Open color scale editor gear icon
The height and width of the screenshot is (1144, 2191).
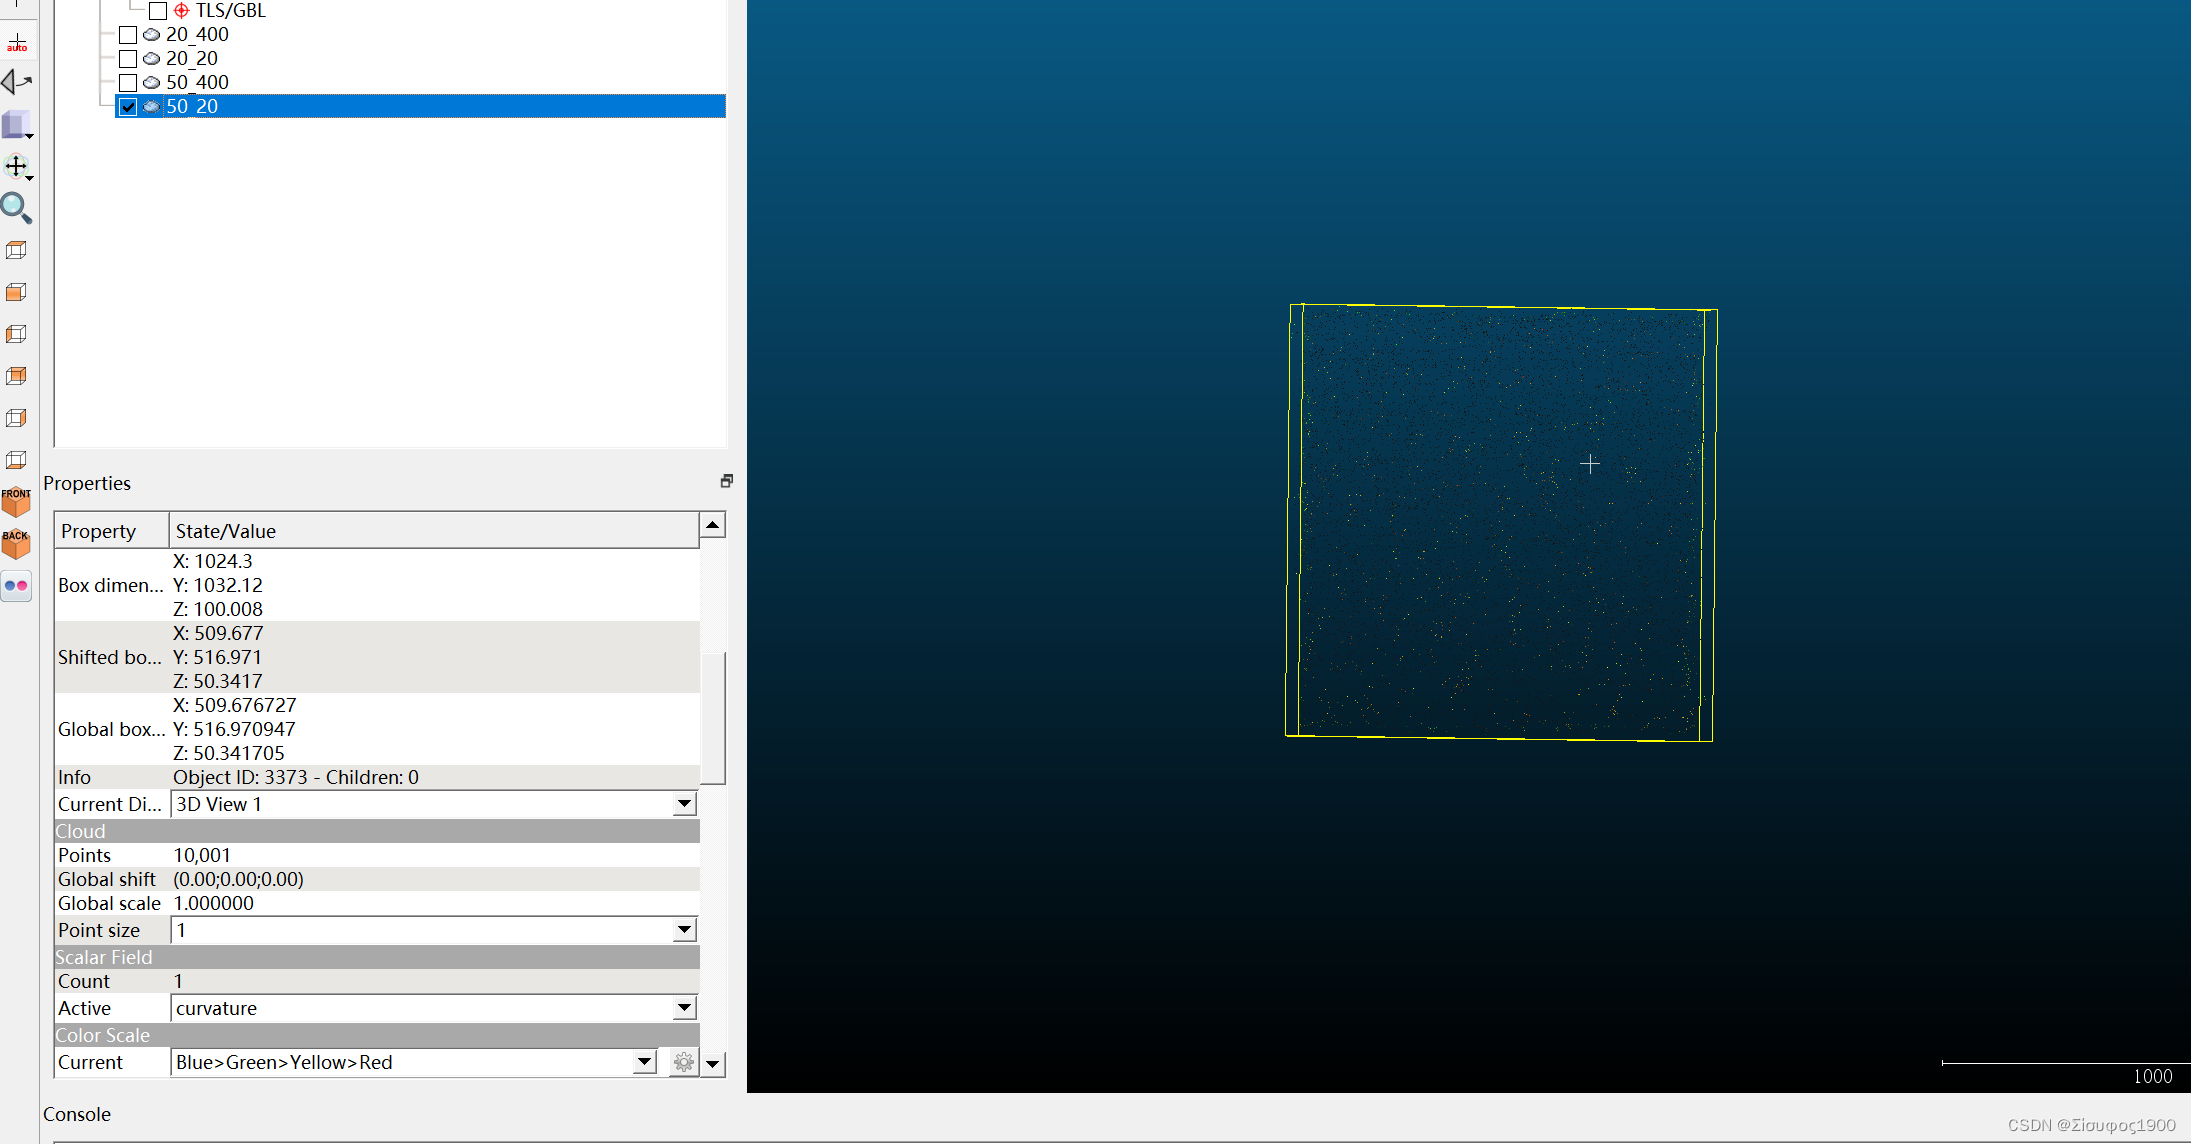pos(684,1062)
